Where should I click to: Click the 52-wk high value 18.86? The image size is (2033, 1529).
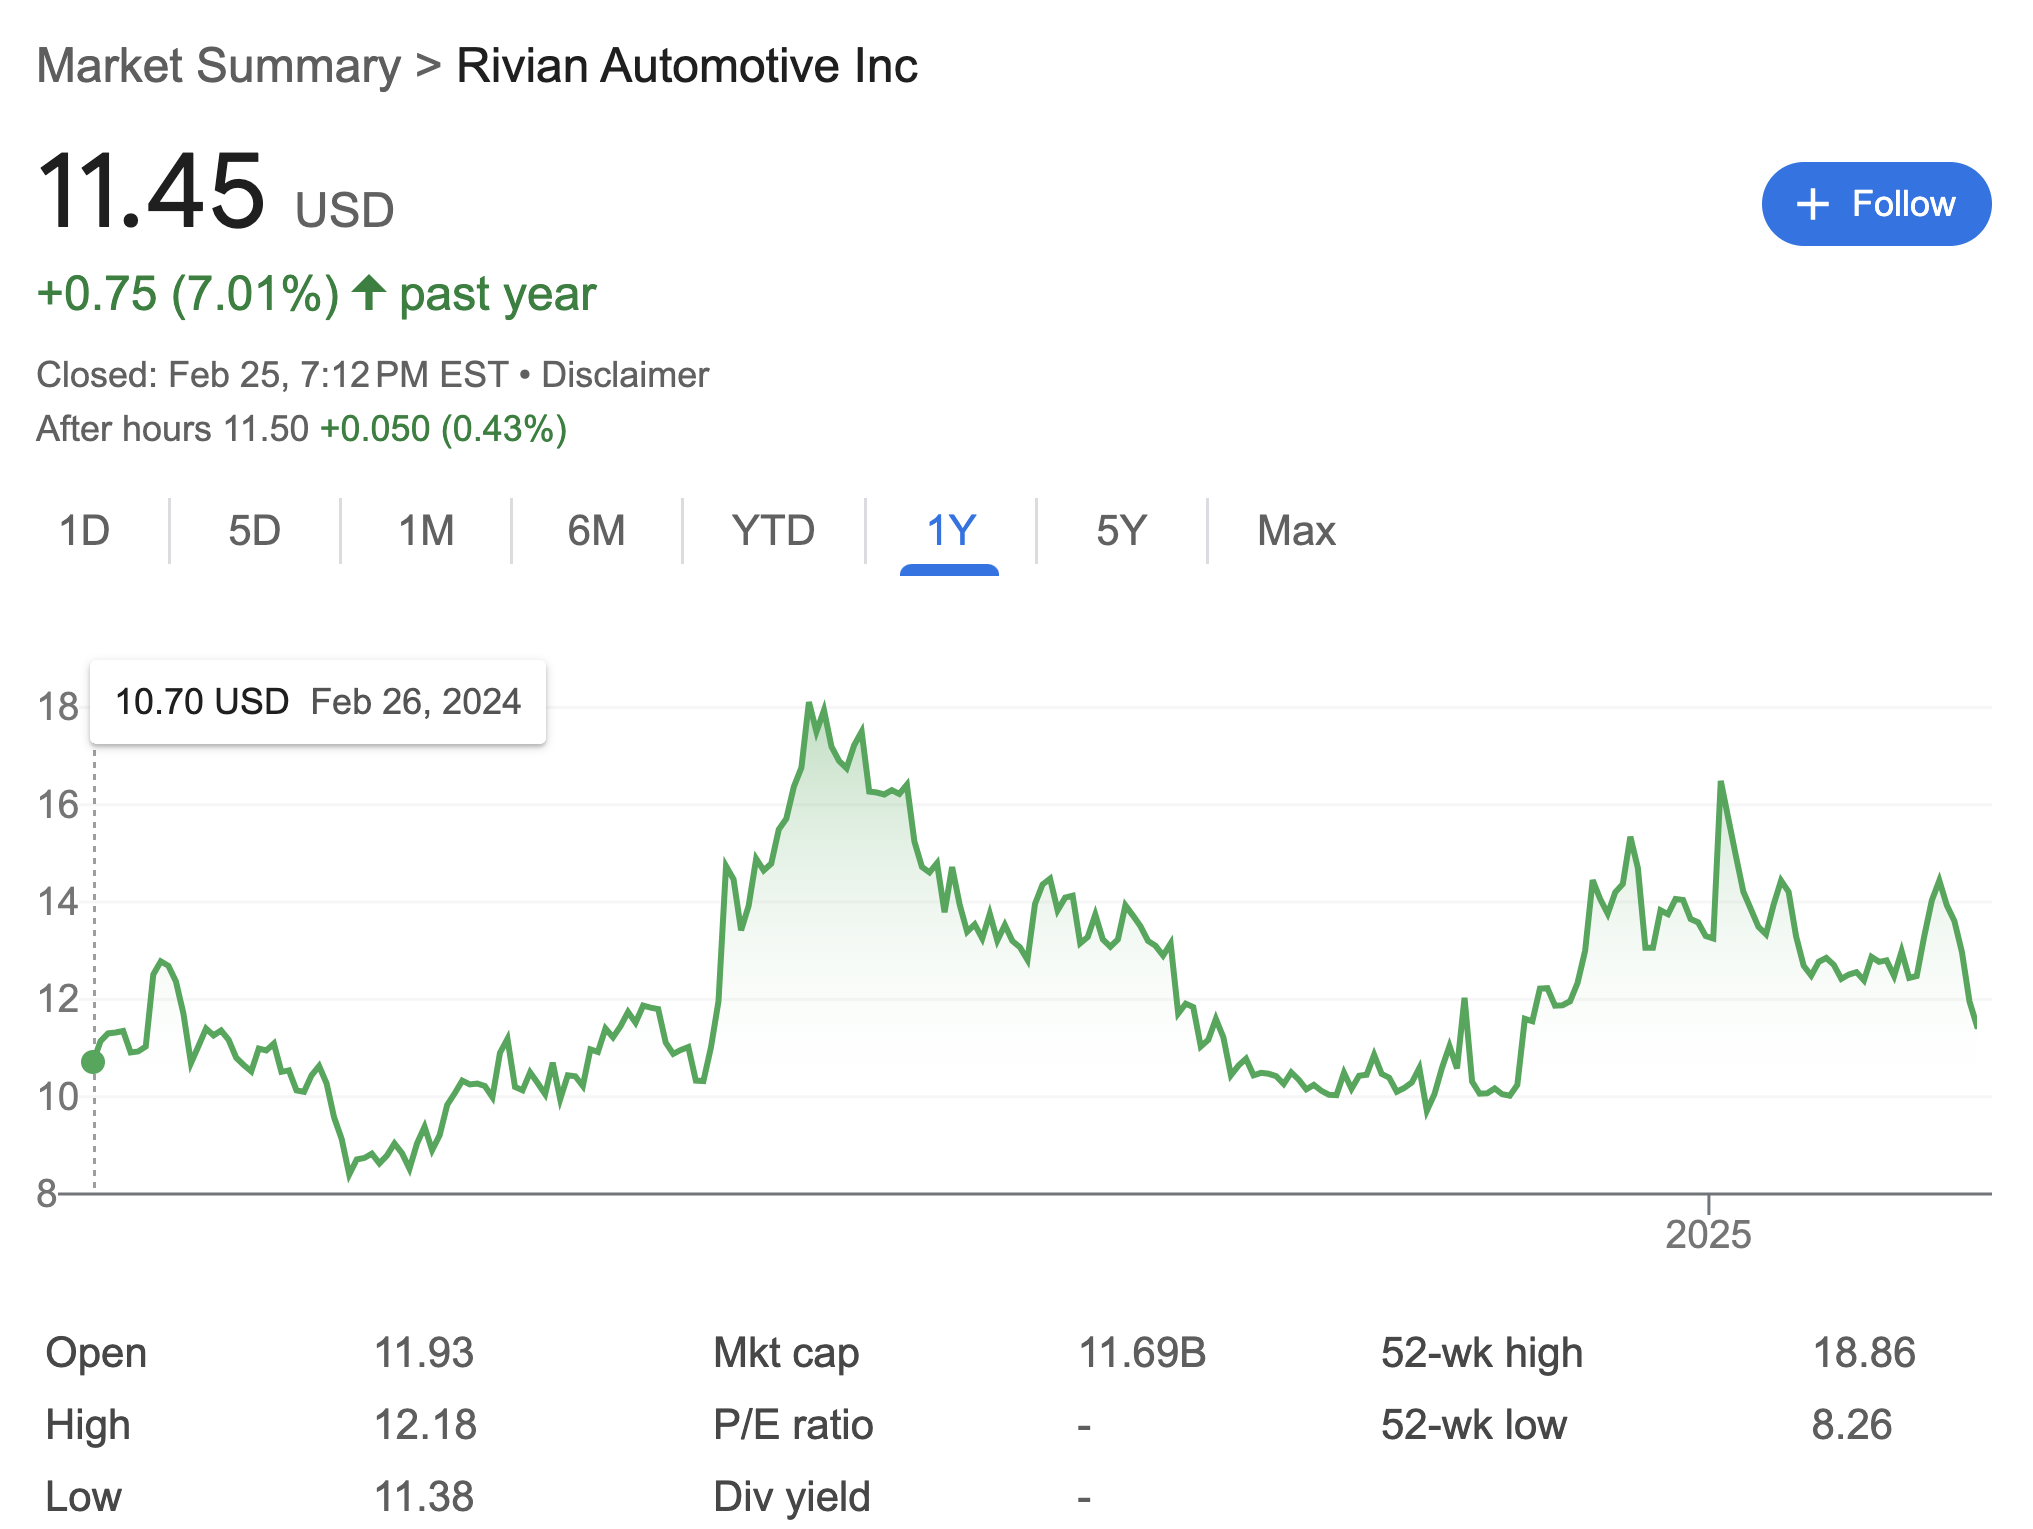point(1864,1353)
